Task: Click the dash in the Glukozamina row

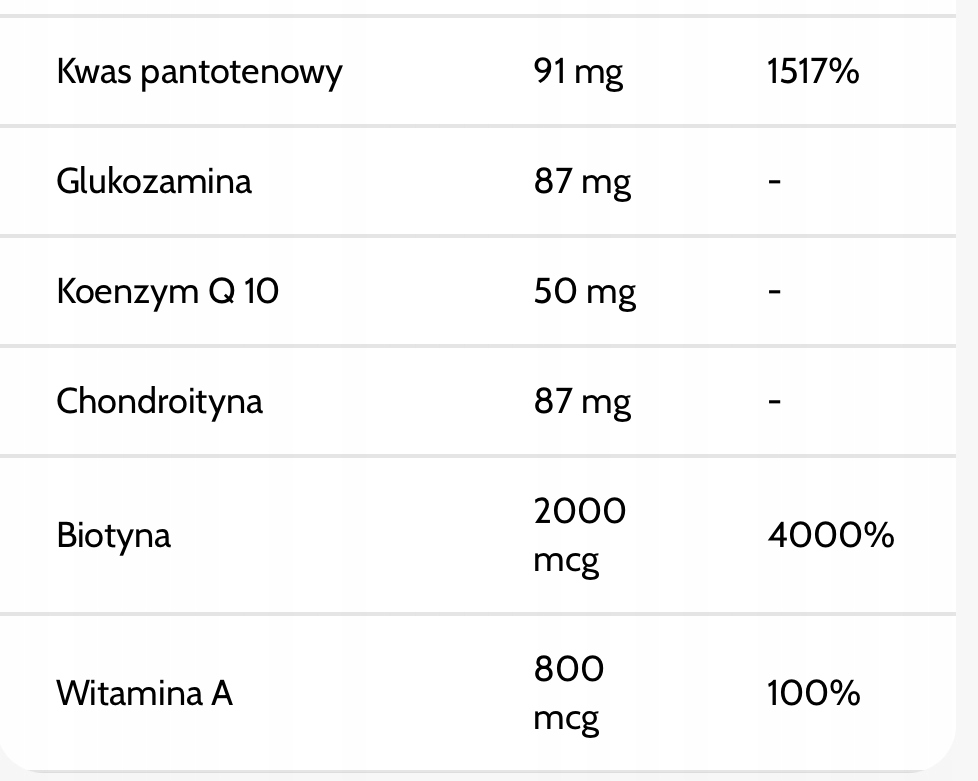Action: (774, 182)
